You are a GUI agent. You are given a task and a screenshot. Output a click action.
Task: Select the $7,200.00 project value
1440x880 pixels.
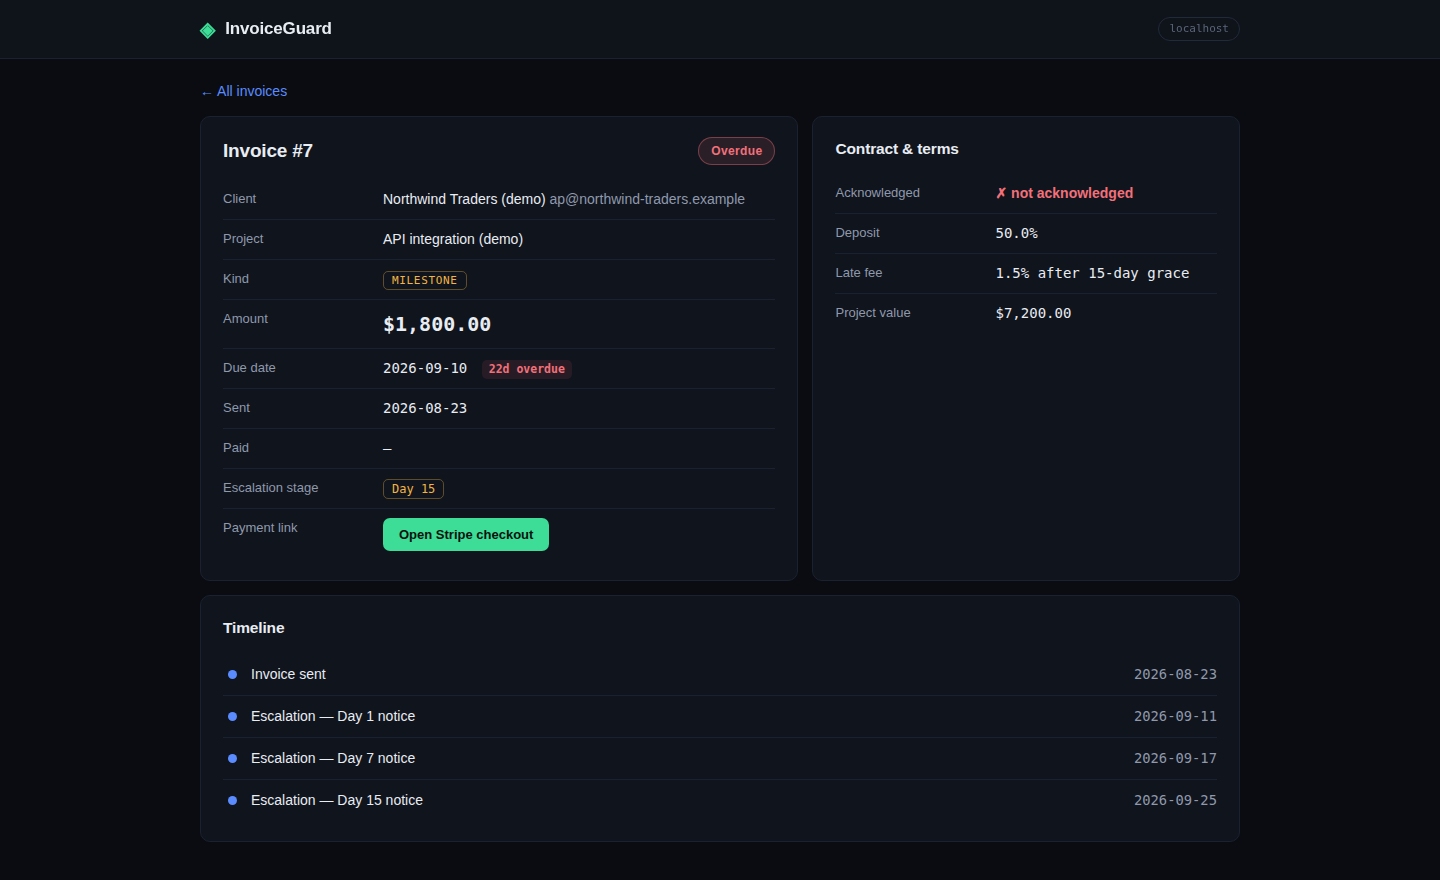click(1033, 313)
